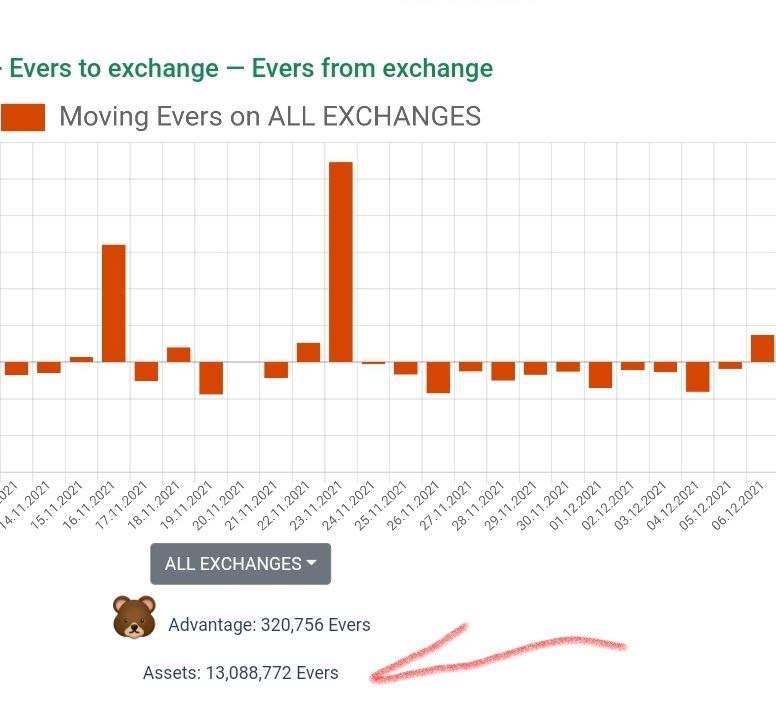Click the negative bar on 26.11.2021
Viewport: 776px width, 713px height.
(438, 377)
